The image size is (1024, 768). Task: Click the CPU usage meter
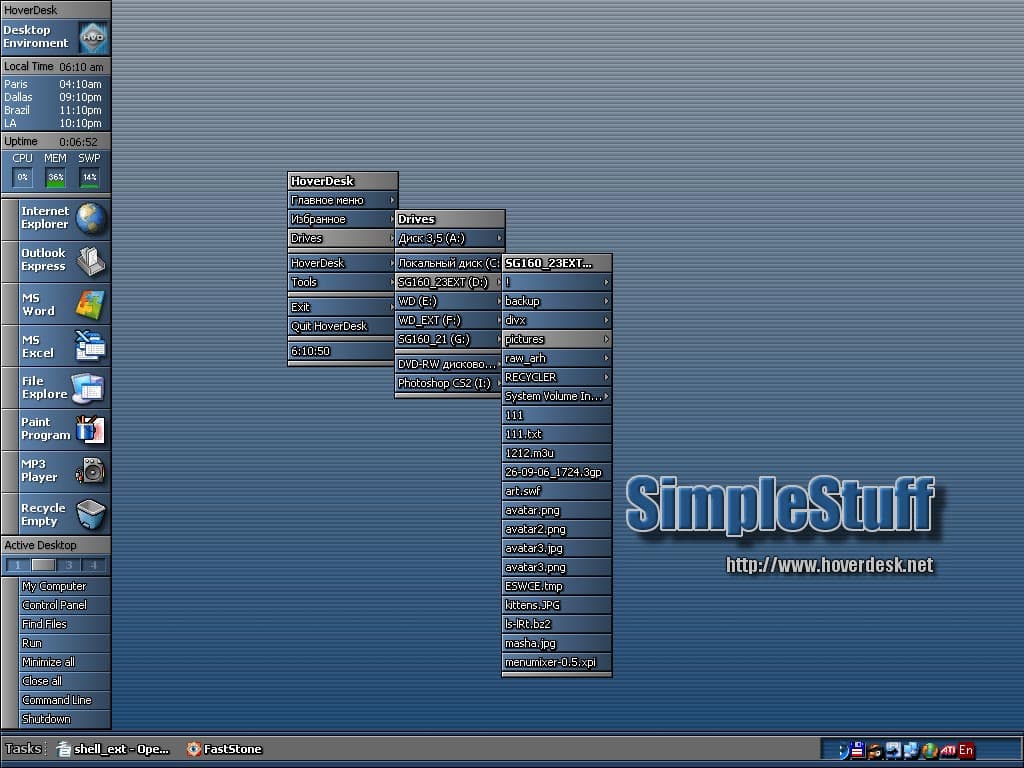point(22,177)
